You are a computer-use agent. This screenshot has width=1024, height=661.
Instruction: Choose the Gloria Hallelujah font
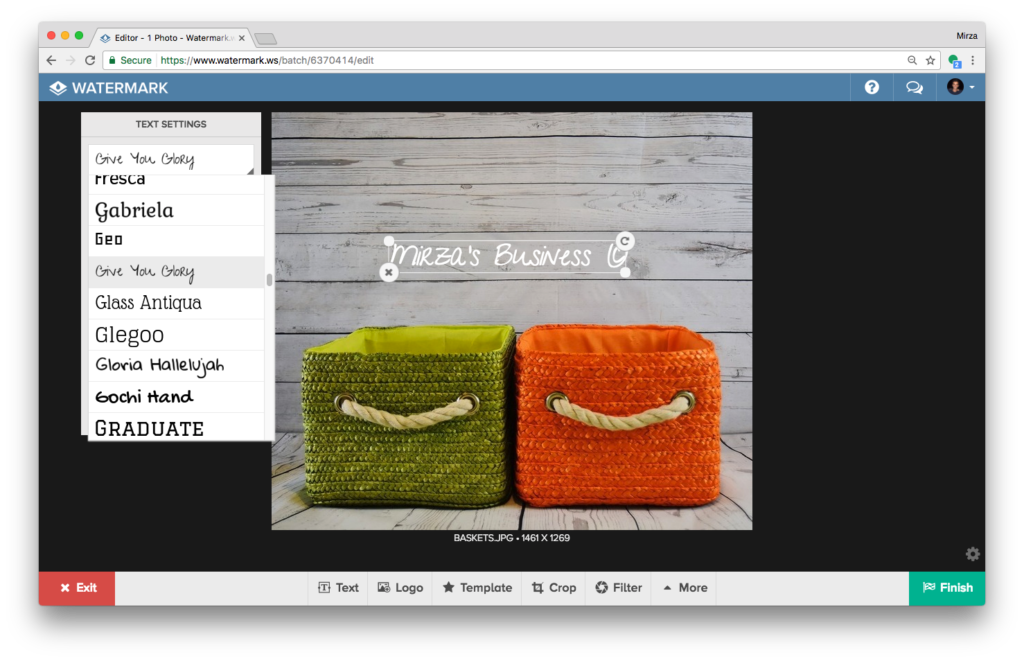coord(176,366)
